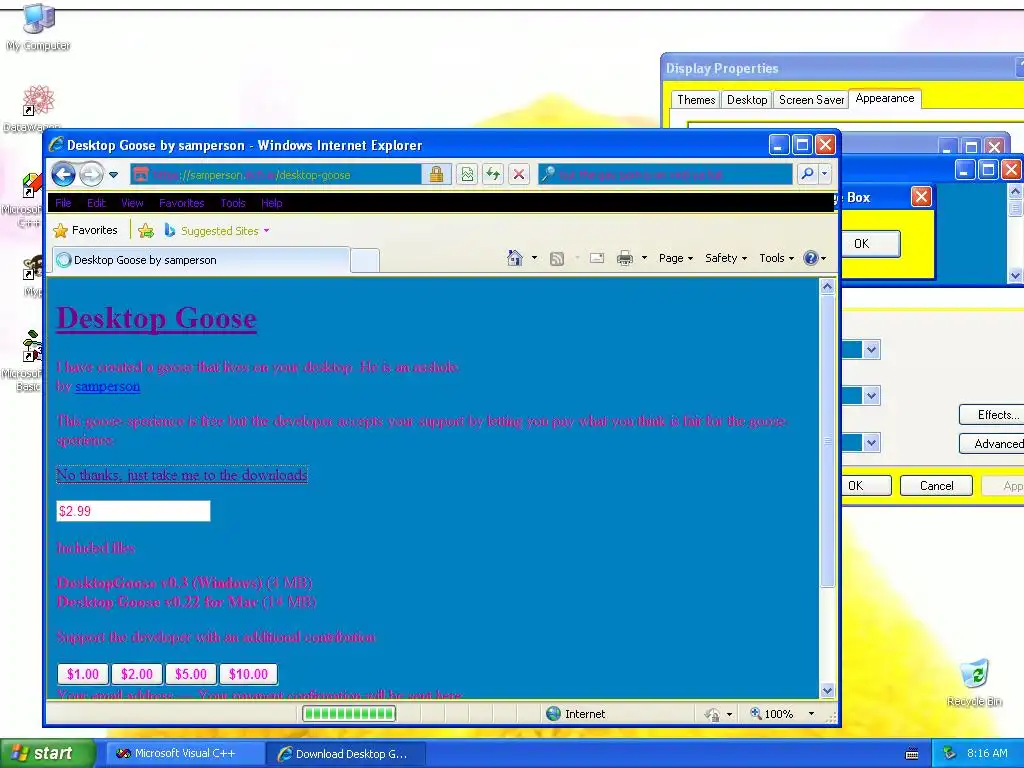Screen dimensions: 1024x768
Task: Click the browser search box
Action: point(665,174)
